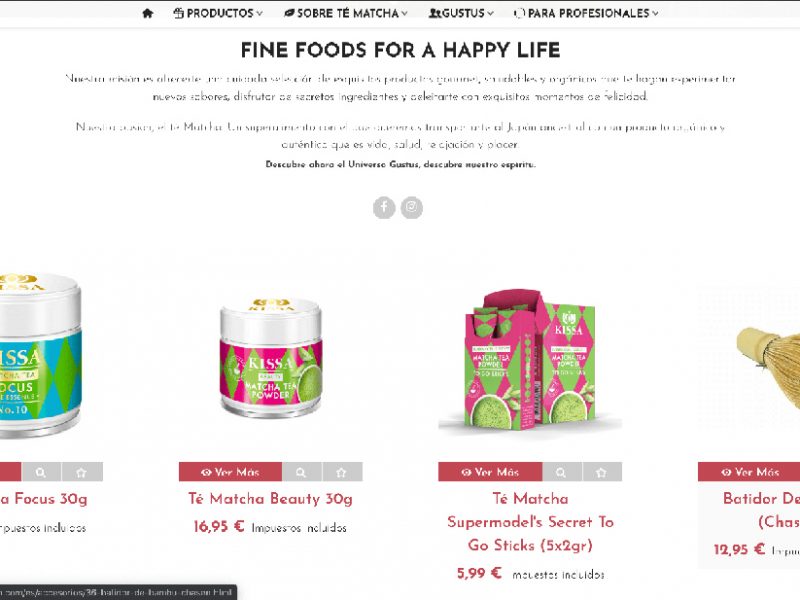Screen dimensions: 800x600
Task: Click Ver Más for Té Matcha Beauty
Action: [x=230, y=472]
